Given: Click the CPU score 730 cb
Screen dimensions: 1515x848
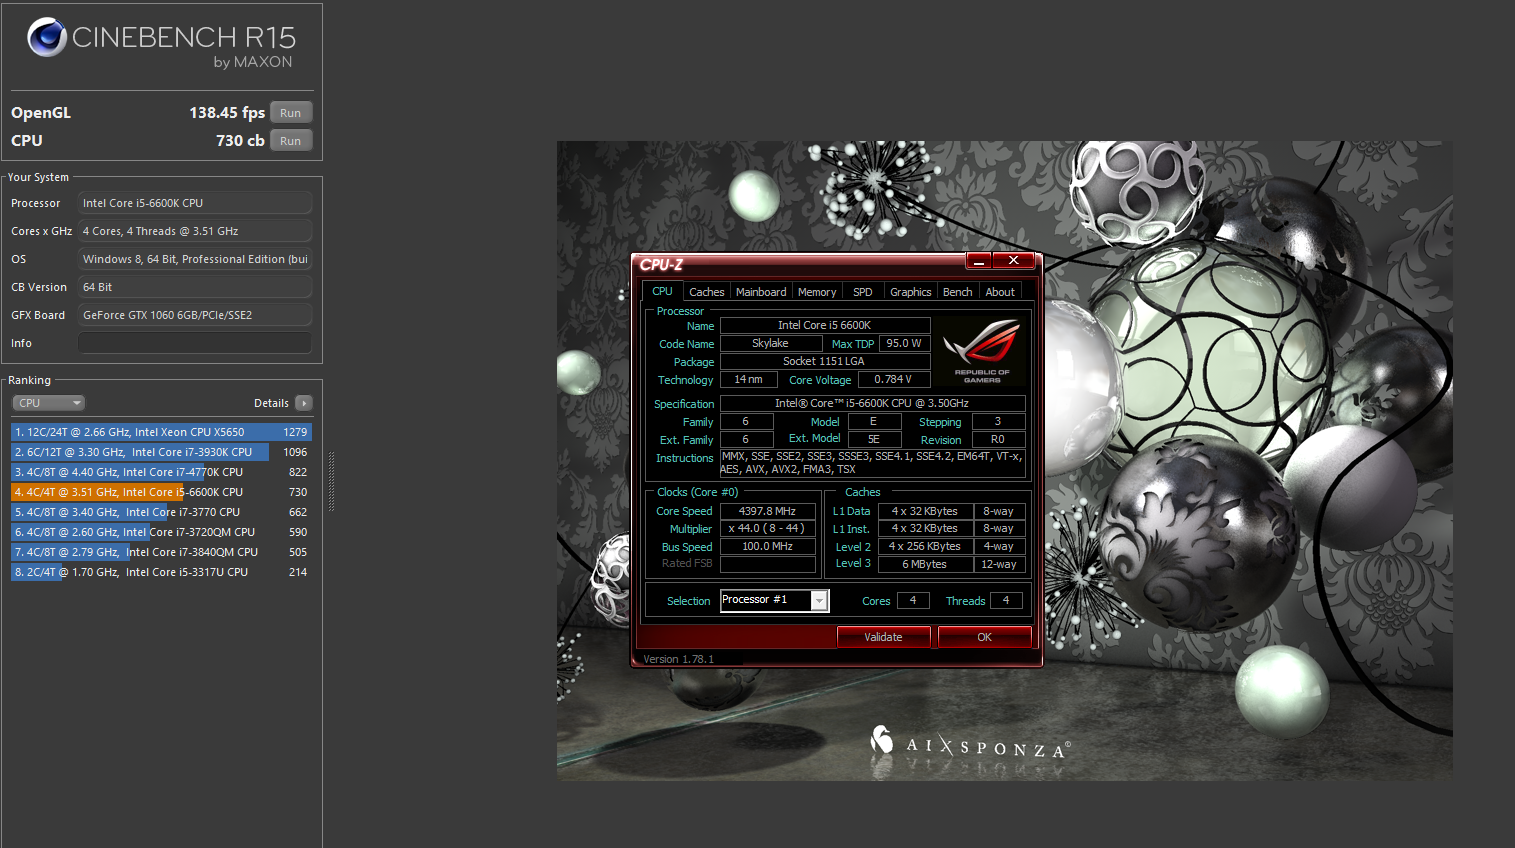Looking at the screenshot, I should (x=240, y=141).
